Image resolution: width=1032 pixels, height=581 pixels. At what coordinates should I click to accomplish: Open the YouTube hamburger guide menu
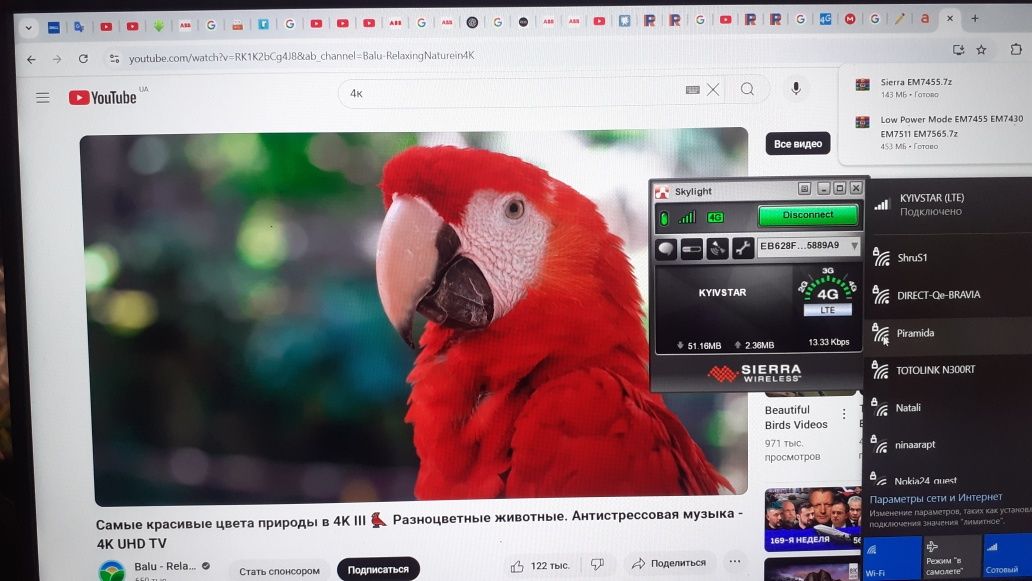(x=43, y=97)
